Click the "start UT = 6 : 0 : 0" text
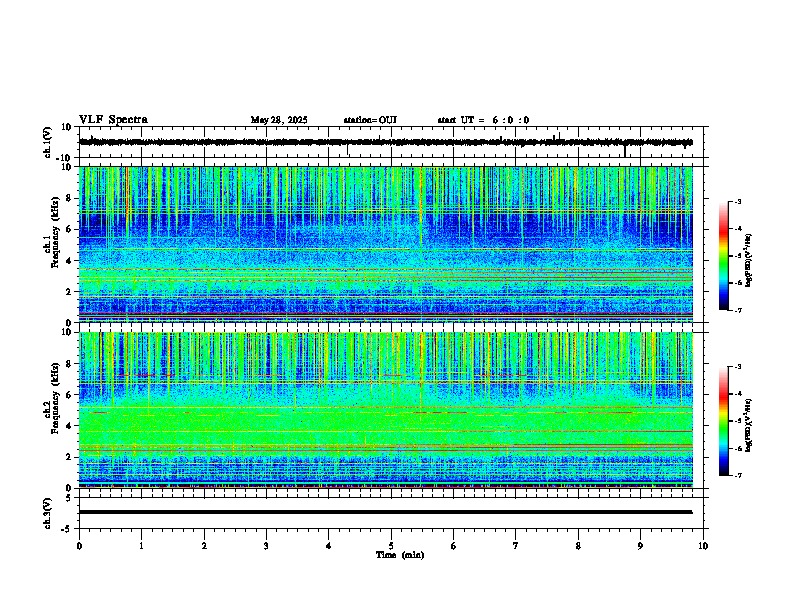Image resolution: width=792 pixels, height=612 pixels. [x=483, y=120]
